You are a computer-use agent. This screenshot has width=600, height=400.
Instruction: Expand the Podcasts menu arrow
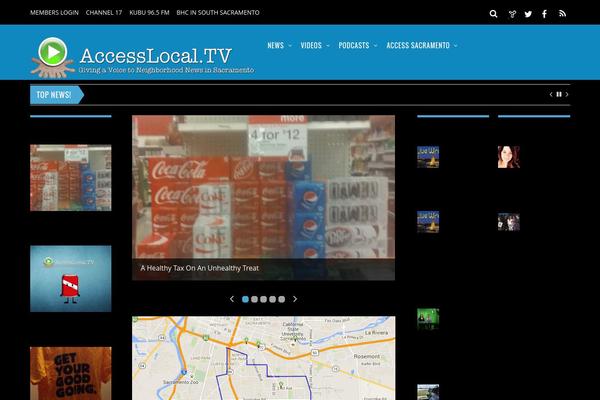375,46
